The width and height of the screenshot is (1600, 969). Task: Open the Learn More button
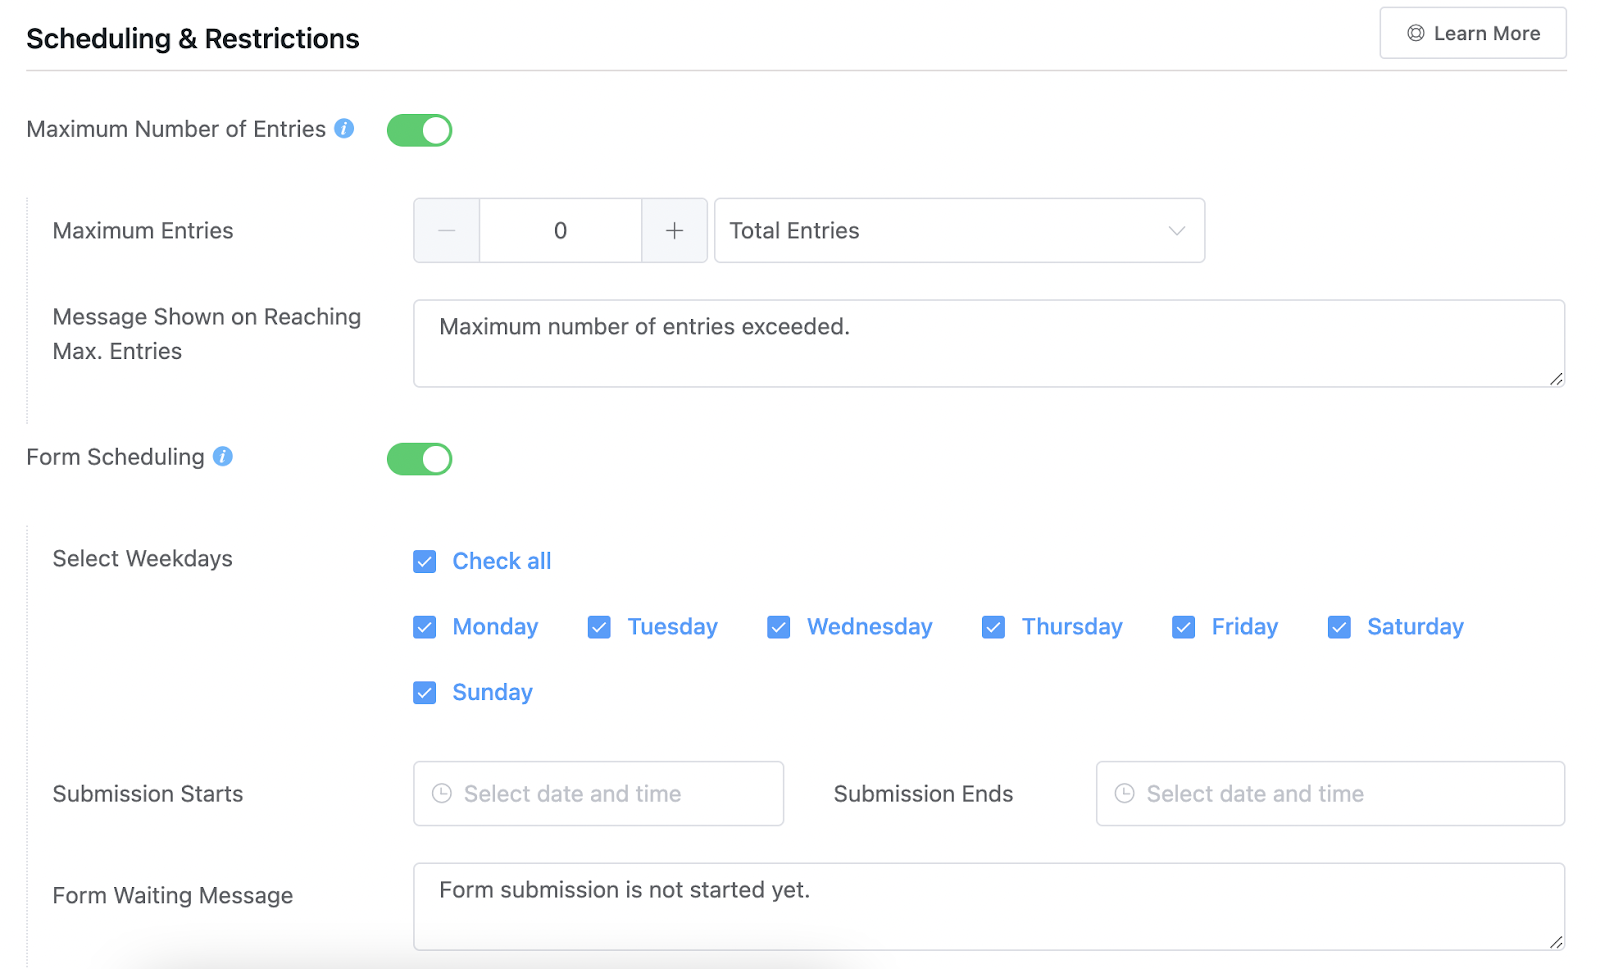coord(1472,34)
